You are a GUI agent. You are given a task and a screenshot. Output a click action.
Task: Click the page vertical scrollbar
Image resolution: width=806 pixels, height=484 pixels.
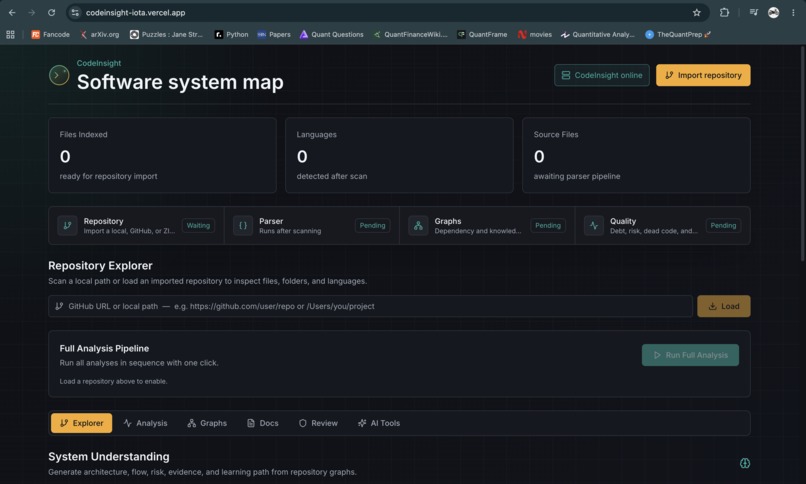tap(802, 154)
